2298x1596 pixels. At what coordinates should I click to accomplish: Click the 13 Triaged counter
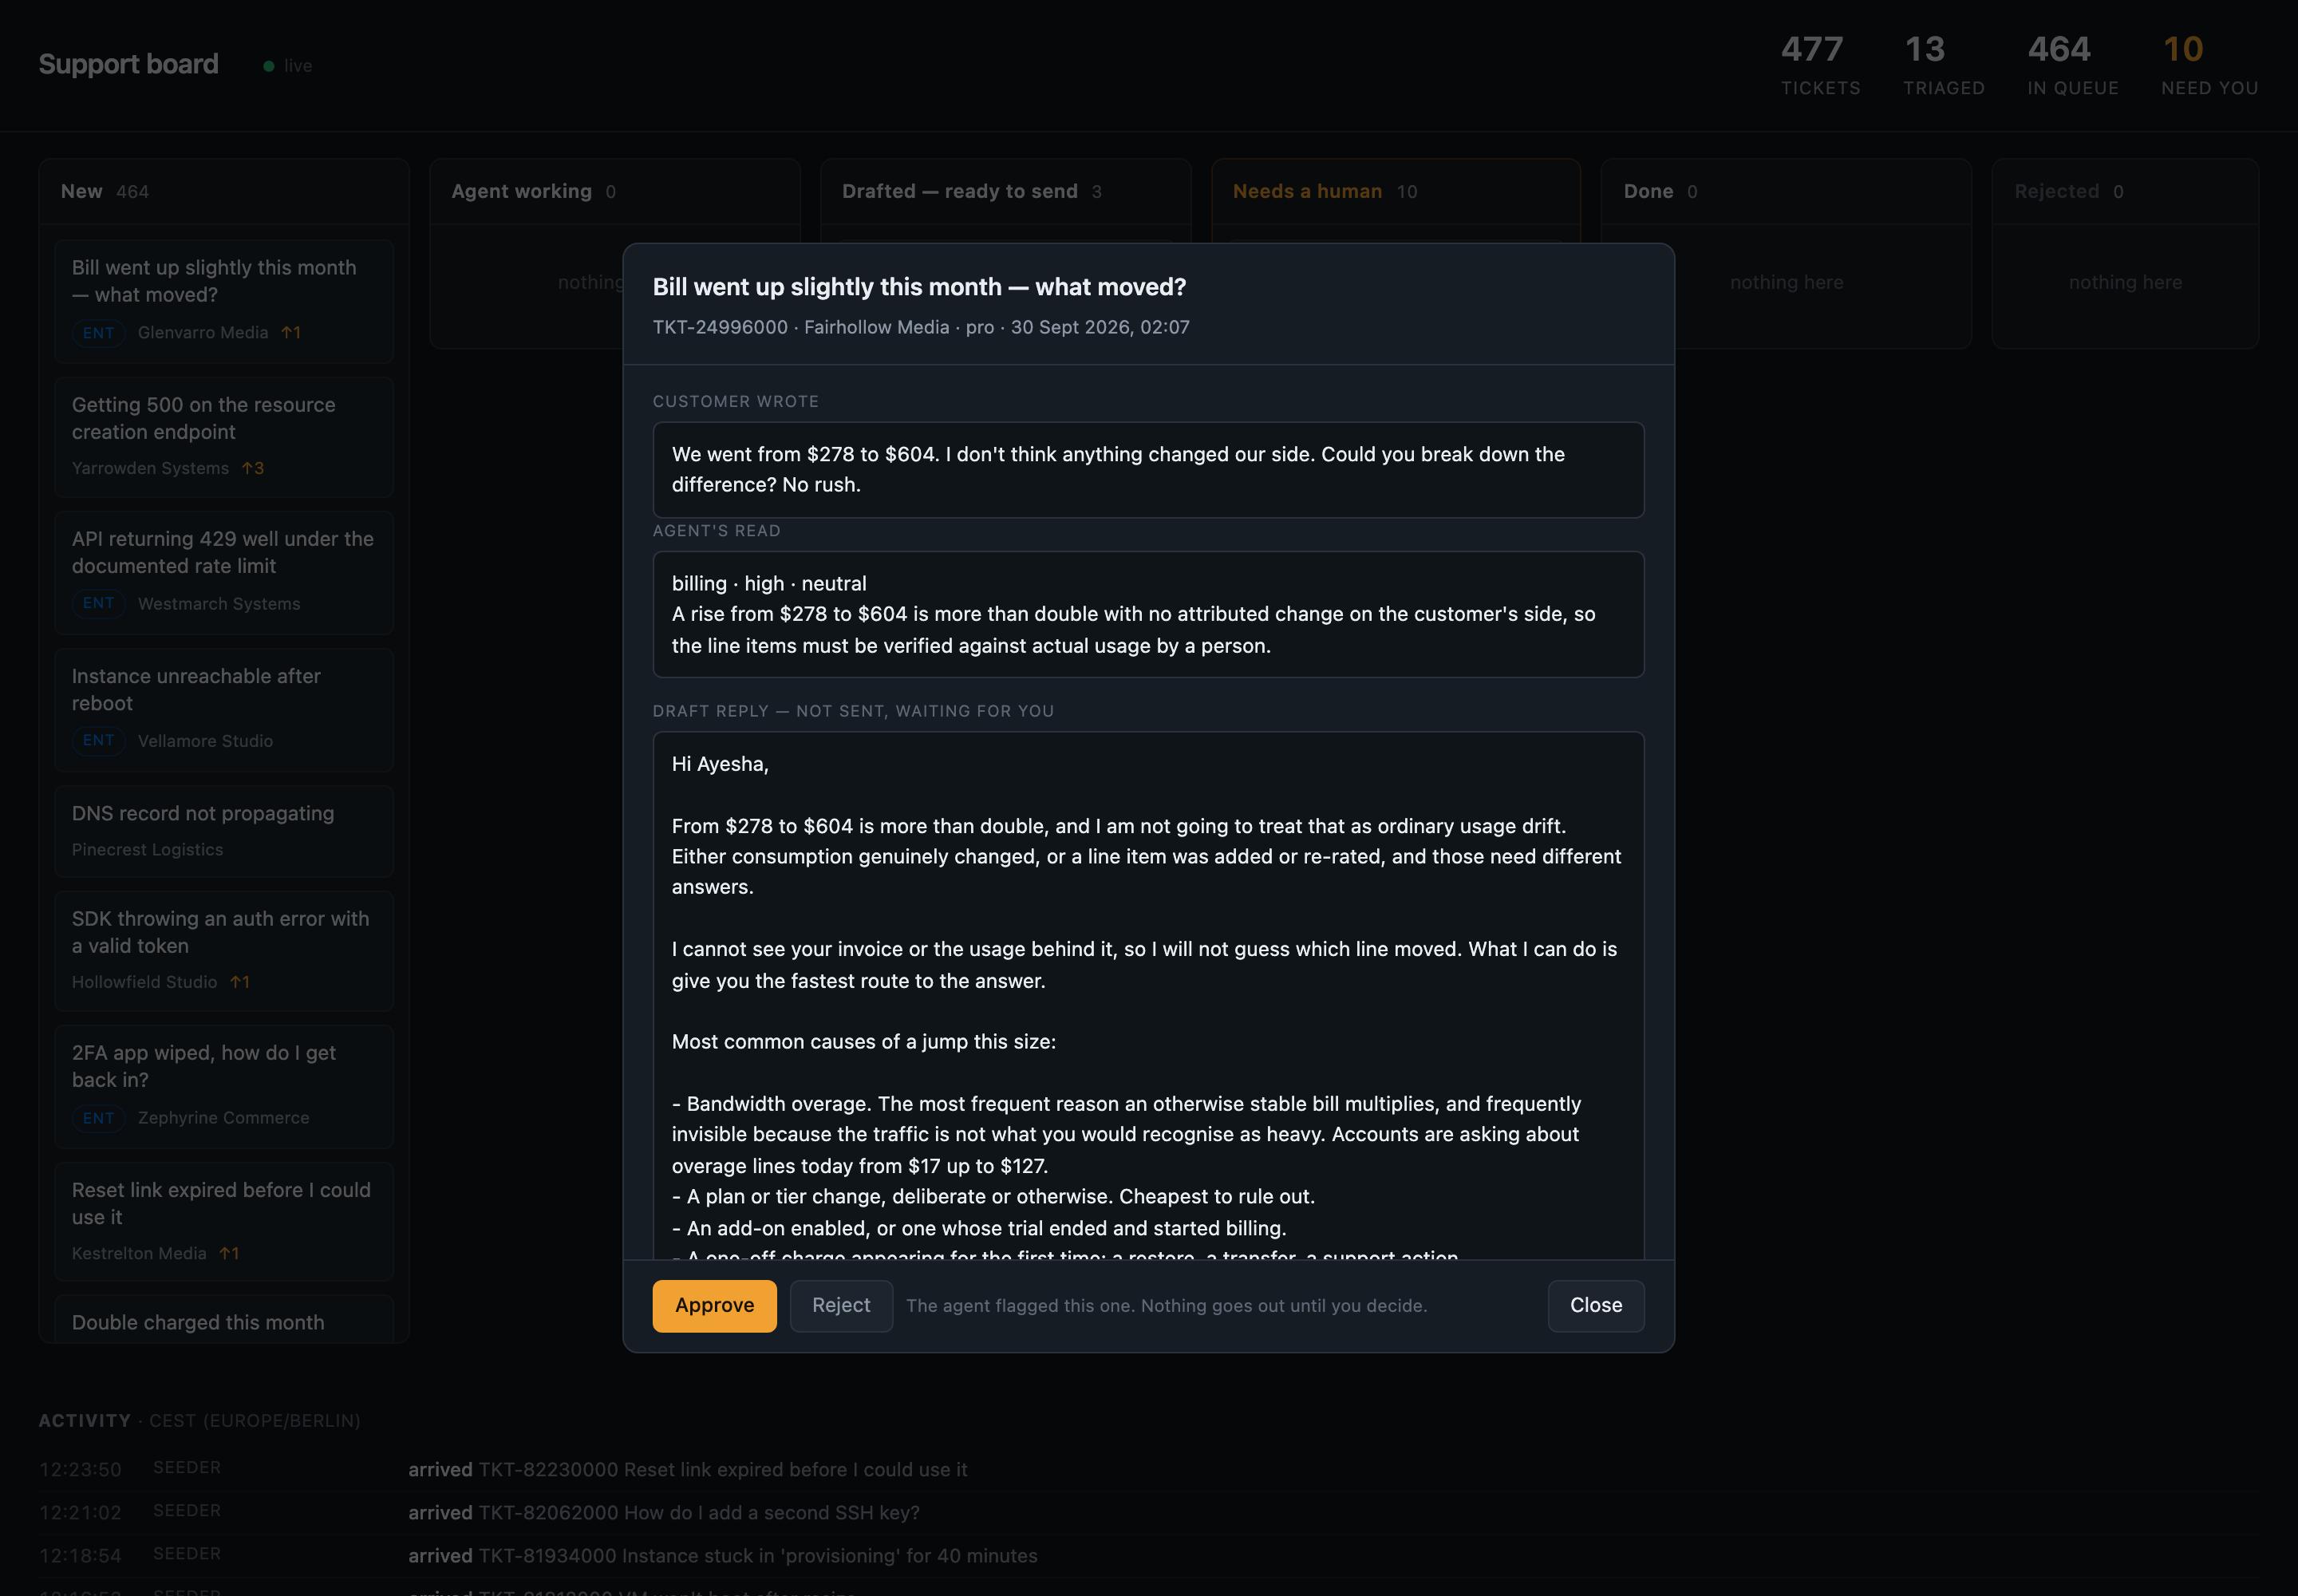1943,65
